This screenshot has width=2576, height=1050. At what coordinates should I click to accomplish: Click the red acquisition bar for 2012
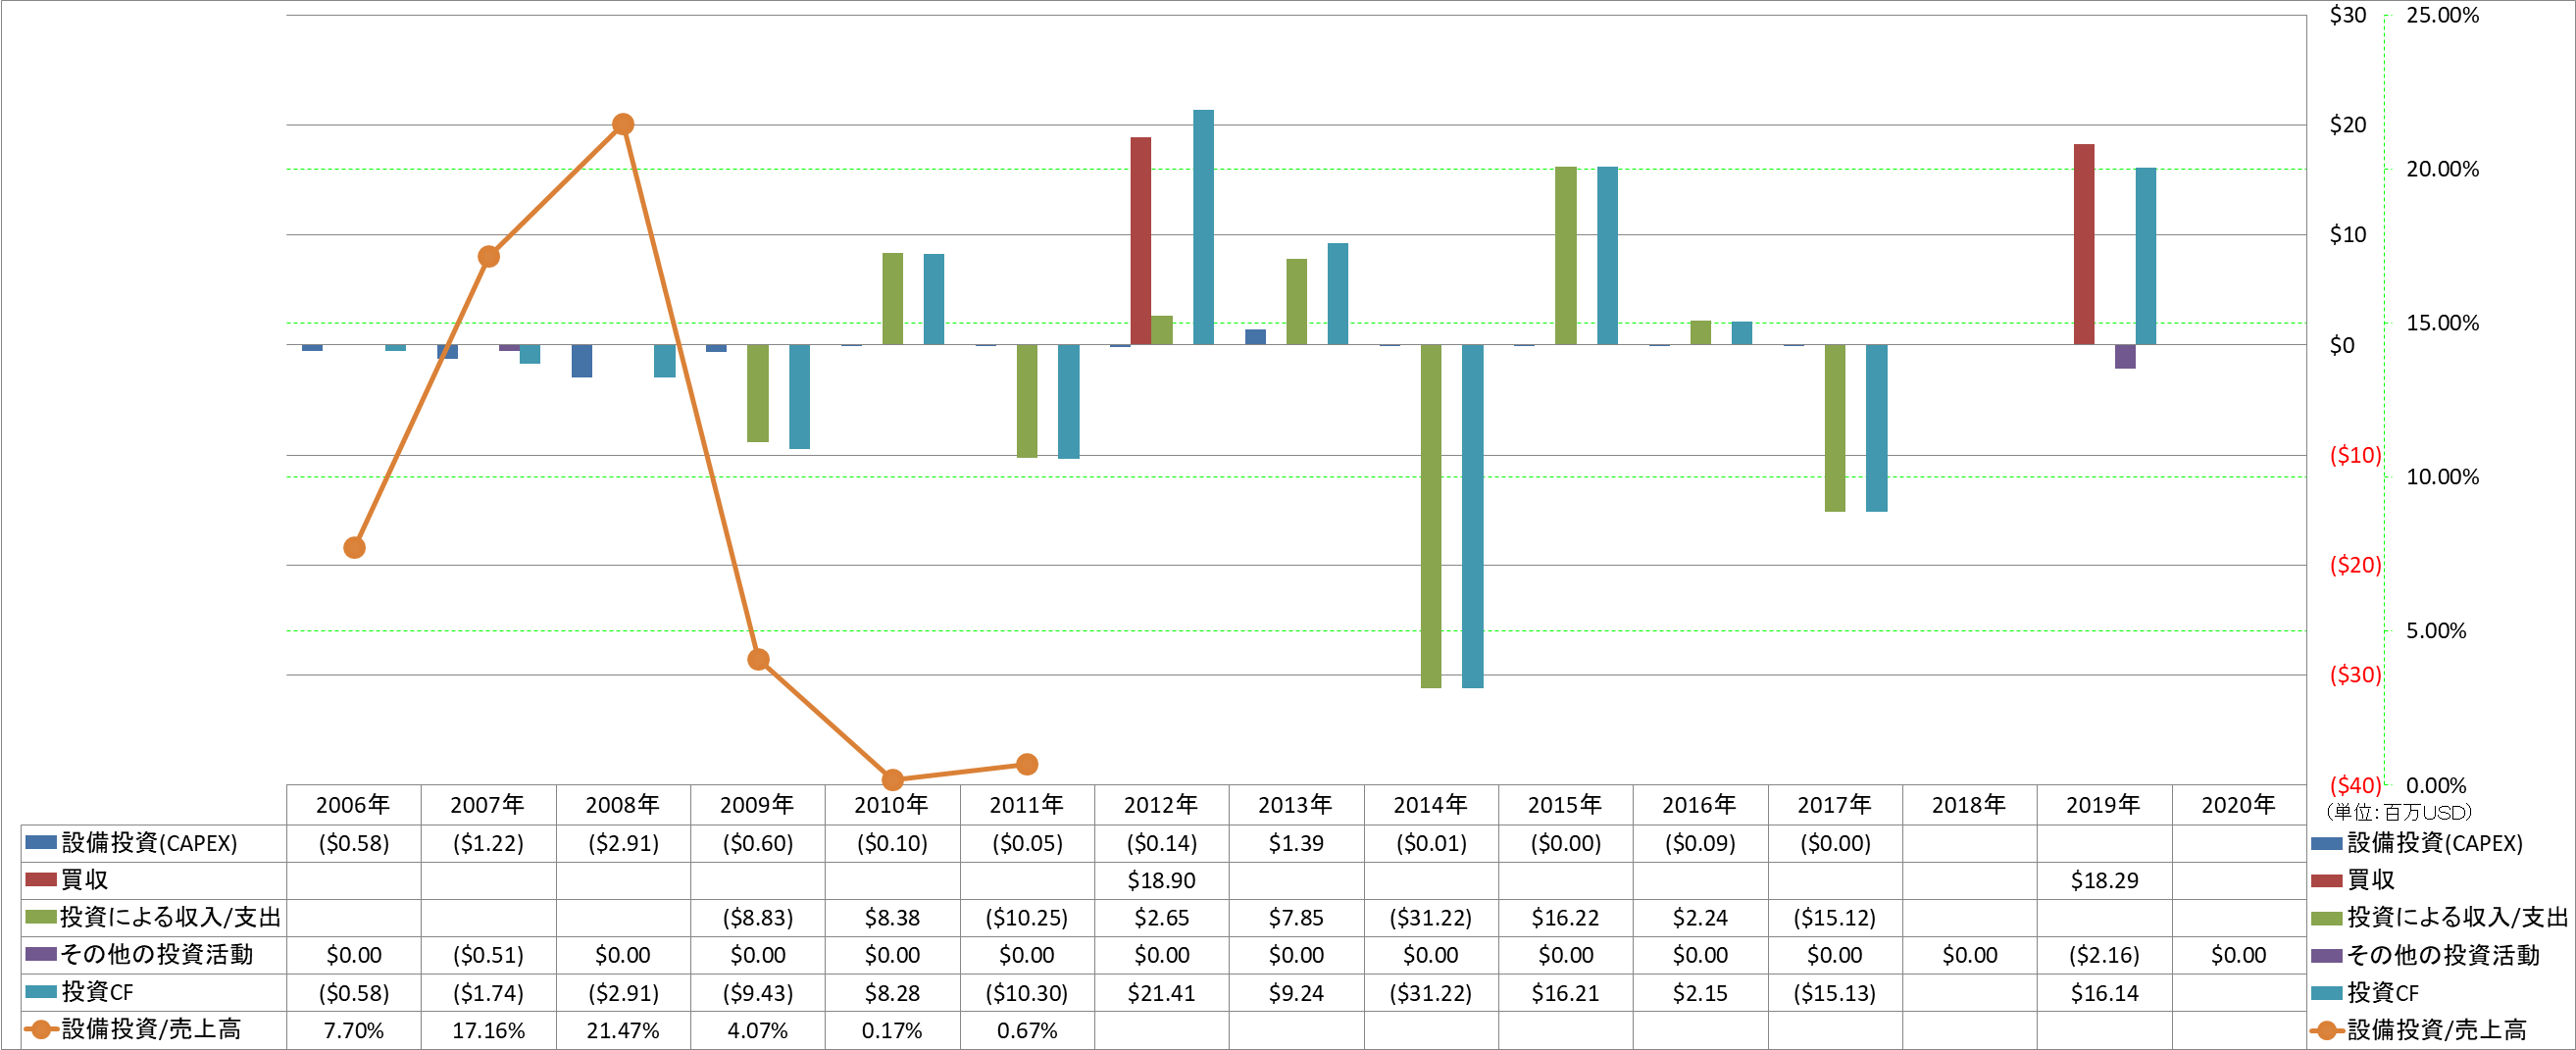[x=1140, y=241]
